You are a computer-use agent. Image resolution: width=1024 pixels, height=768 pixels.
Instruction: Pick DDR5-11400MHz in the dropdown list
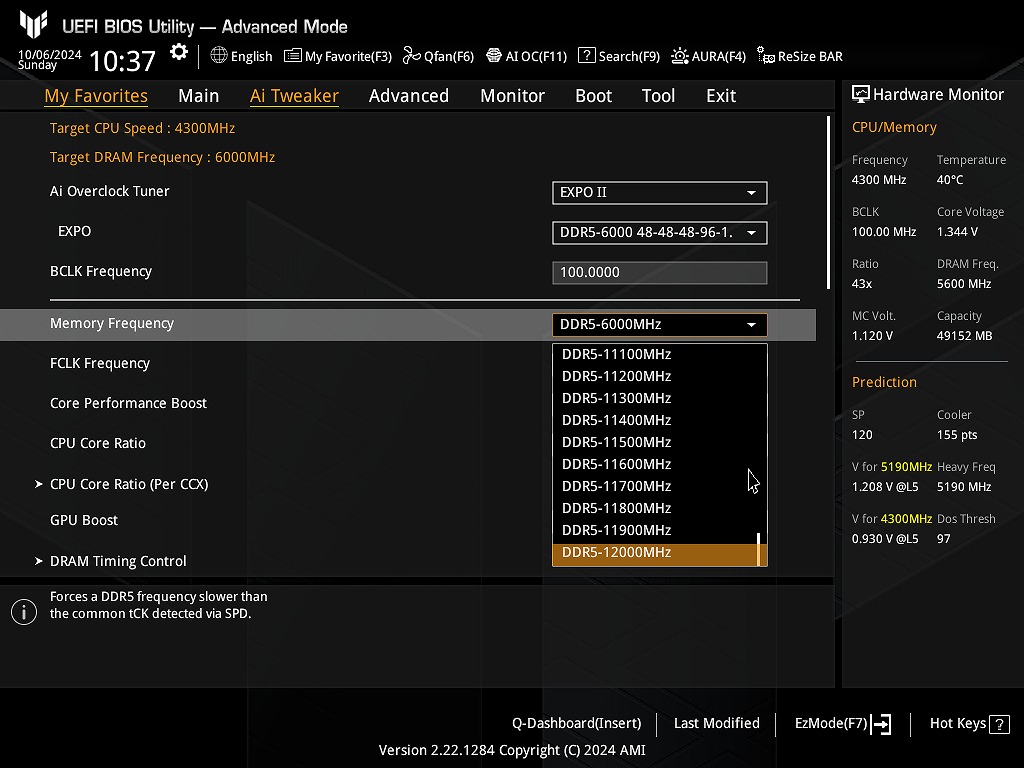[654, 420]
